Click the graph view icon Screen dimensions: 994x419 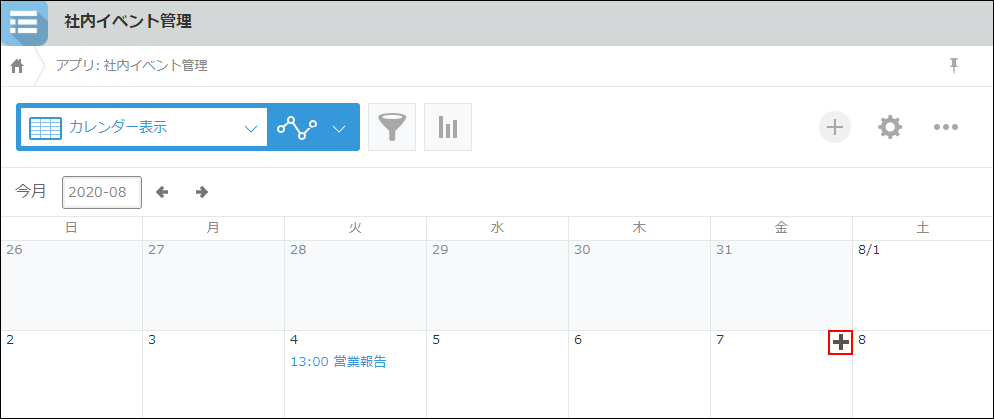coord(297,127)
